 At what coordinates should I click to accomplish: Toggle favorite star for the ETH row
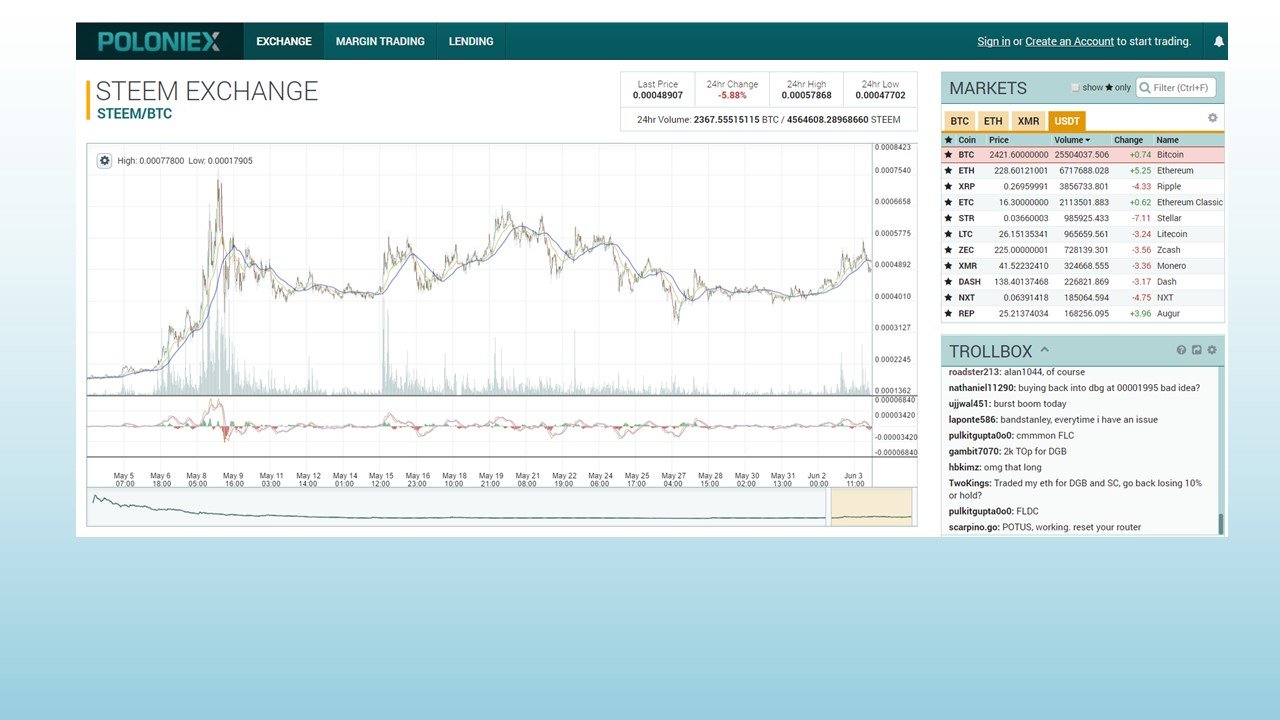click(948, 171)
